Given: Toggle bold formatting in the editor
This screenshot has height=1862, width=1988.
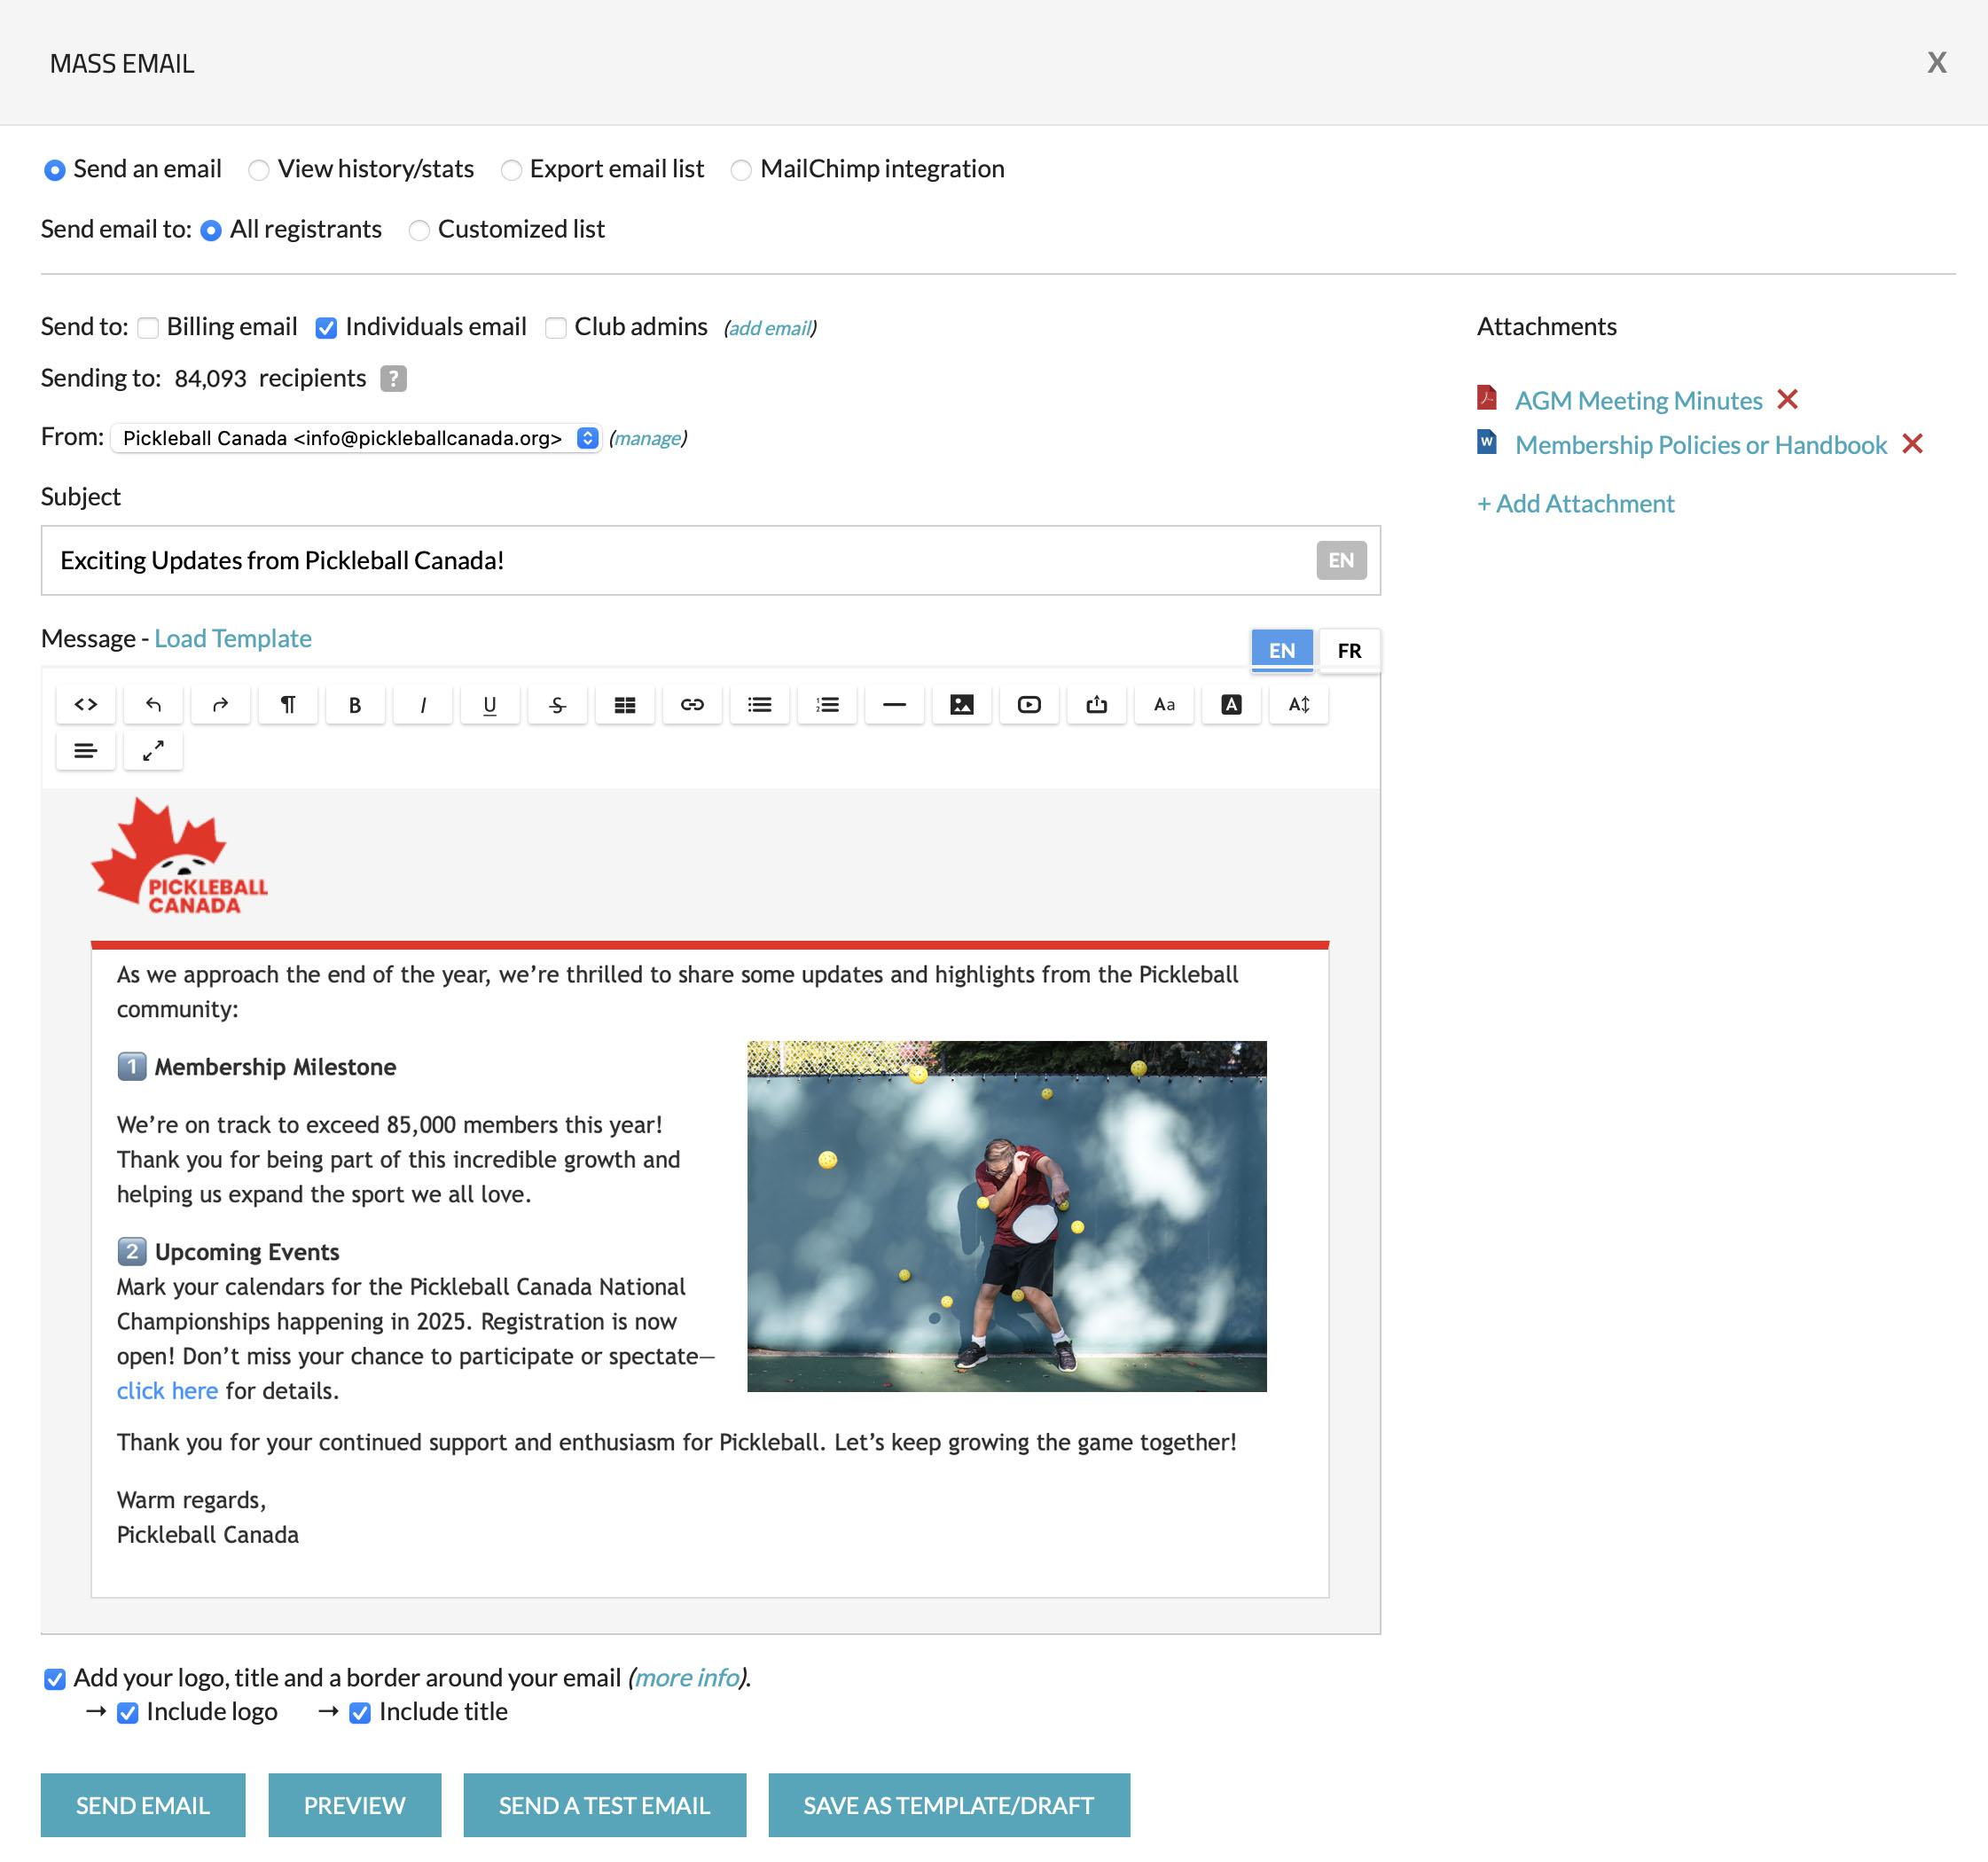Looking at the screenshot, I should (x=355, y=704).
